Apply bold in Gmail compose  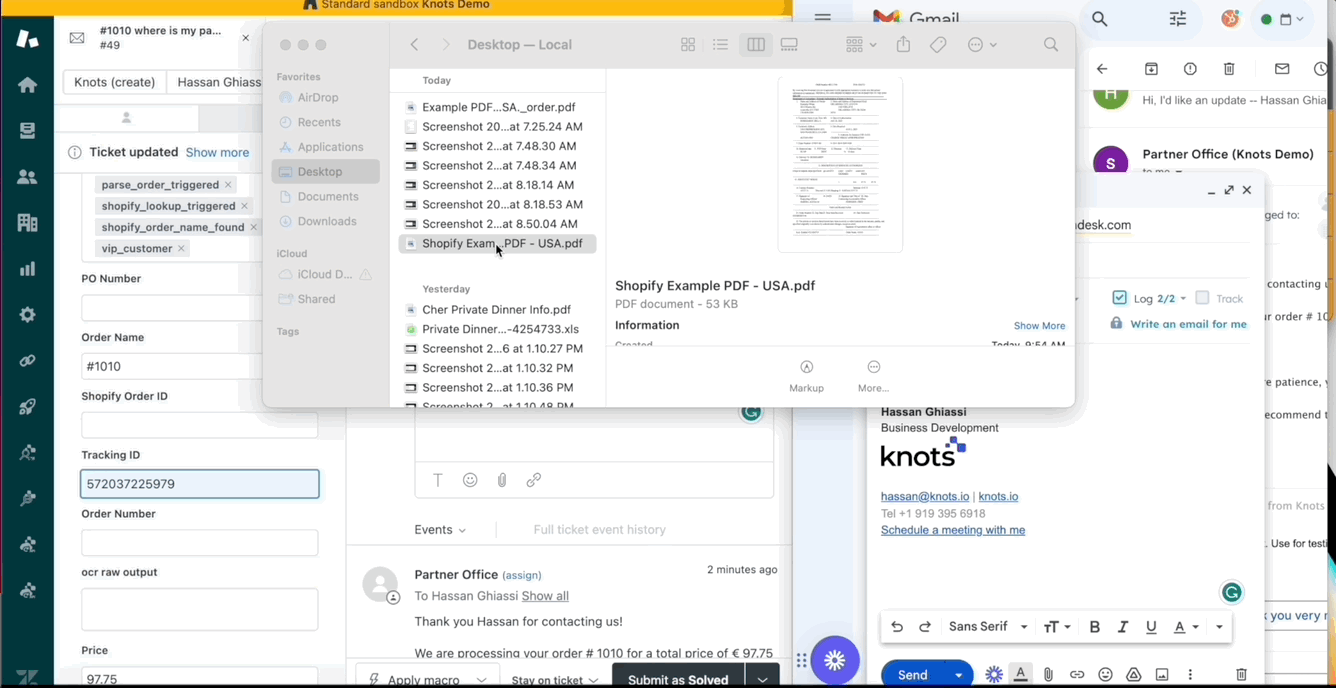(1094, 627)
